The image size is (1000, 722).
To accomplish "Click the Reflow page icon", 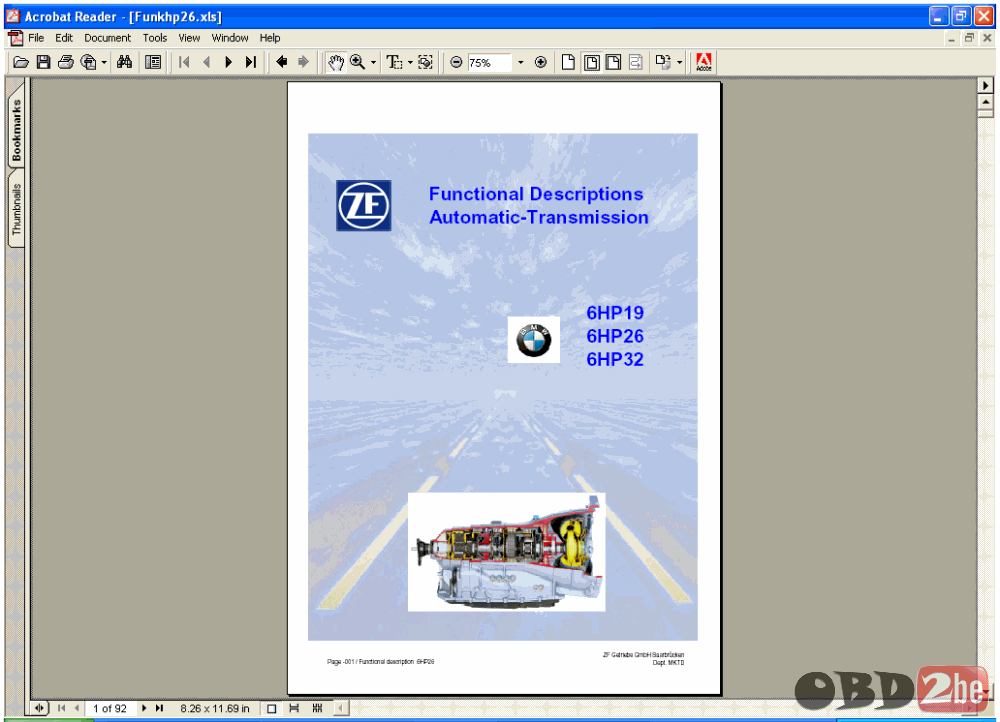I will [x=636, y=62].
